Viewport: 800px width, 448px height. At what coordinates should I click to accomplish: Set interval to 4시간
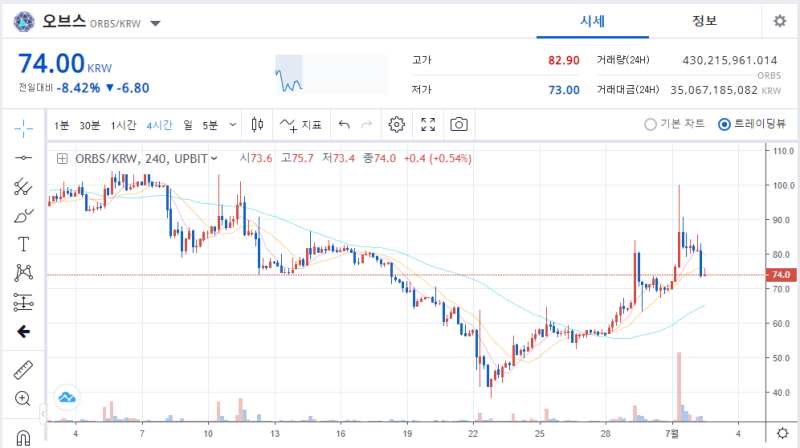point(159,125)
